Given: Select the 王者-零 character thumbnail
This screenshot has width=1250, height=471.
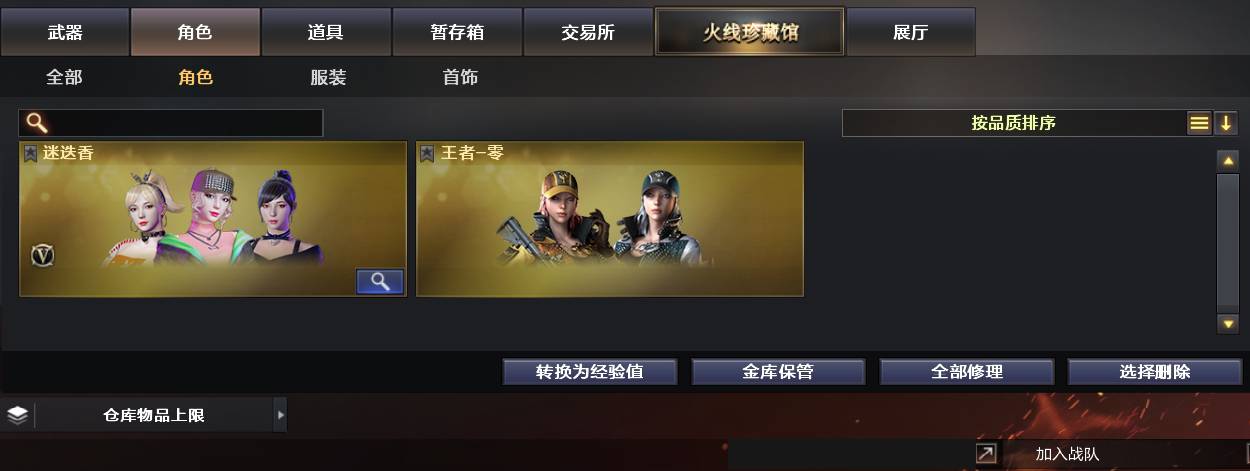Looking at the screenshot, I should (610, 219).
